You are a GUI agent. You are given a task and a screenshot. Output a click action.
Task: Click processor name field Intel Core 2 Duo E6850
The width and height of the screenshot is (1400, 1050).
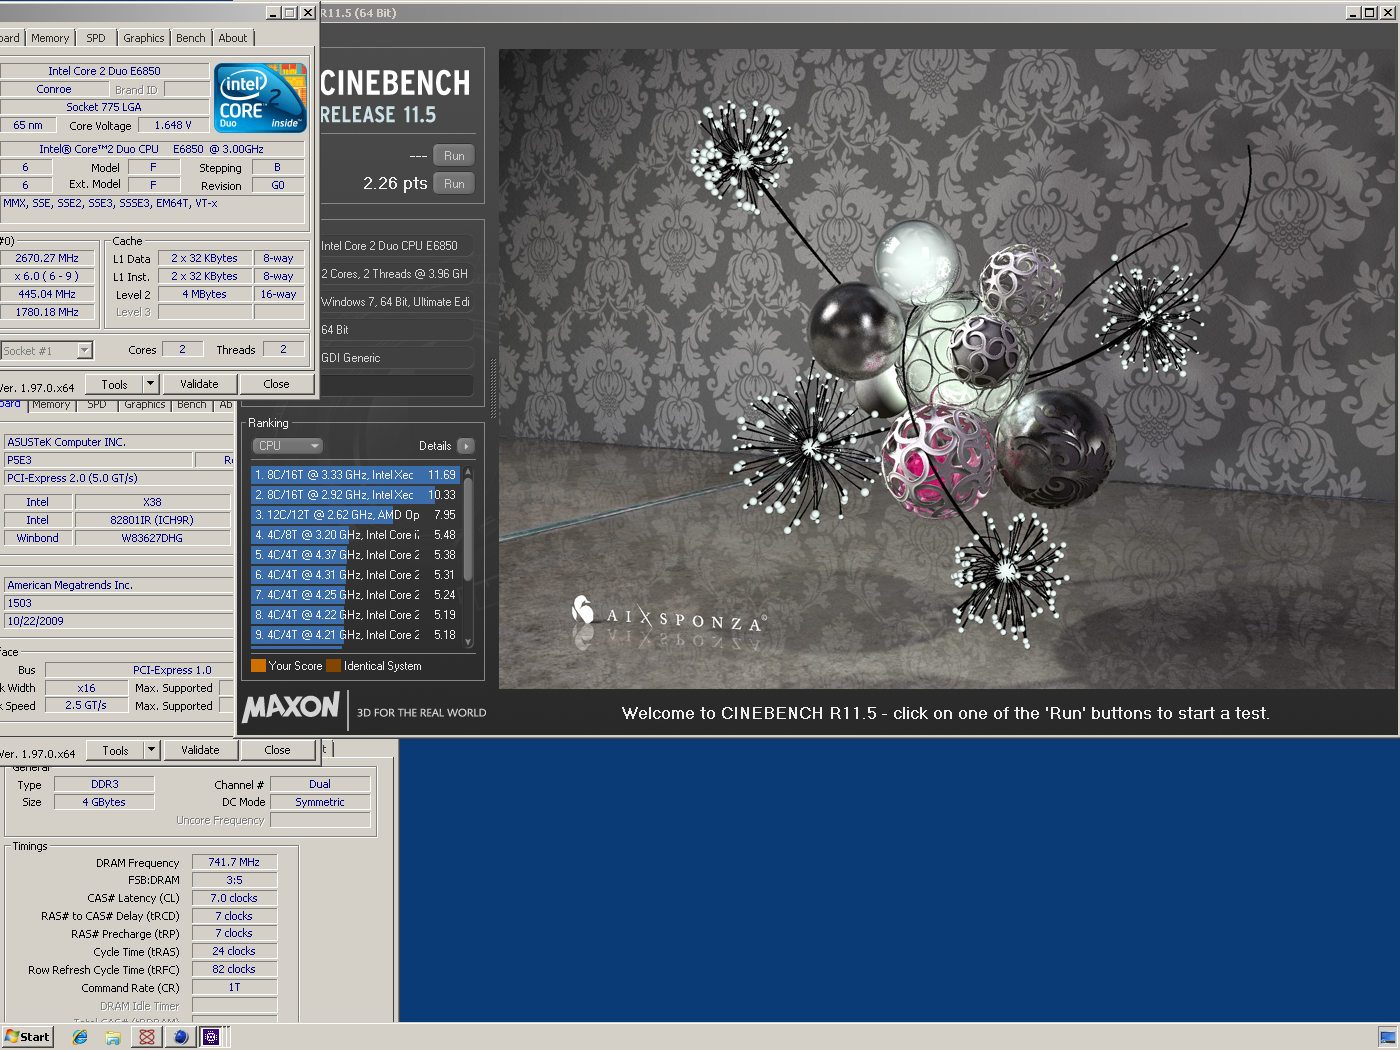pos(104,71)
